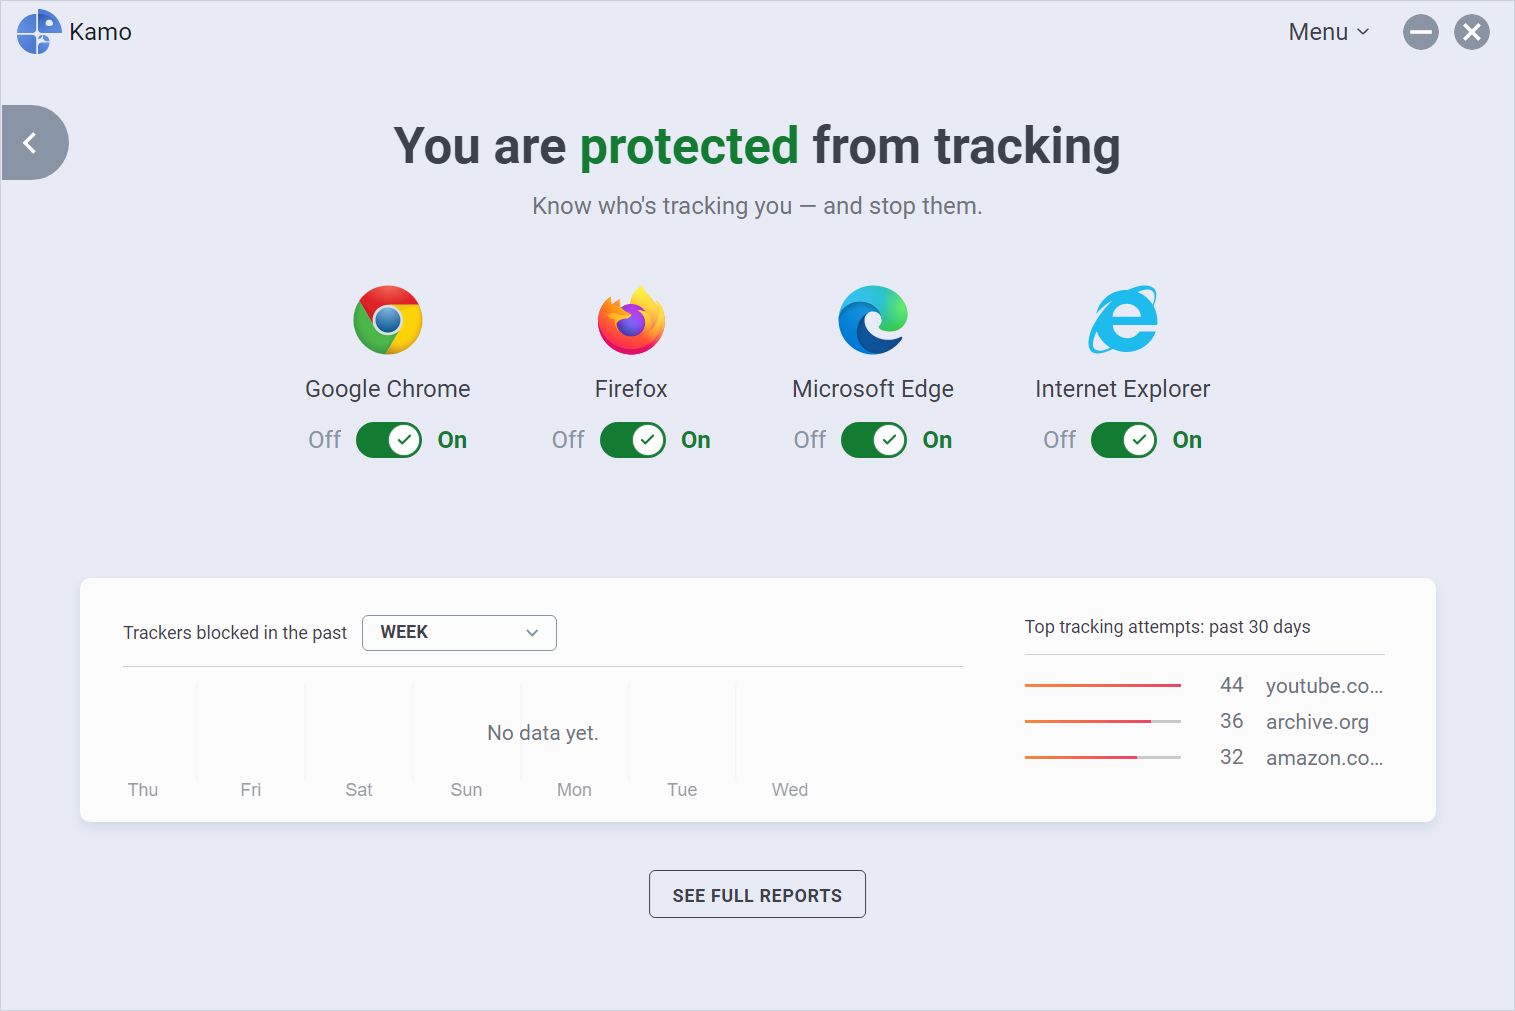Click the SEE FULL REPORTS button
1515x1011 pixels.
757,893
